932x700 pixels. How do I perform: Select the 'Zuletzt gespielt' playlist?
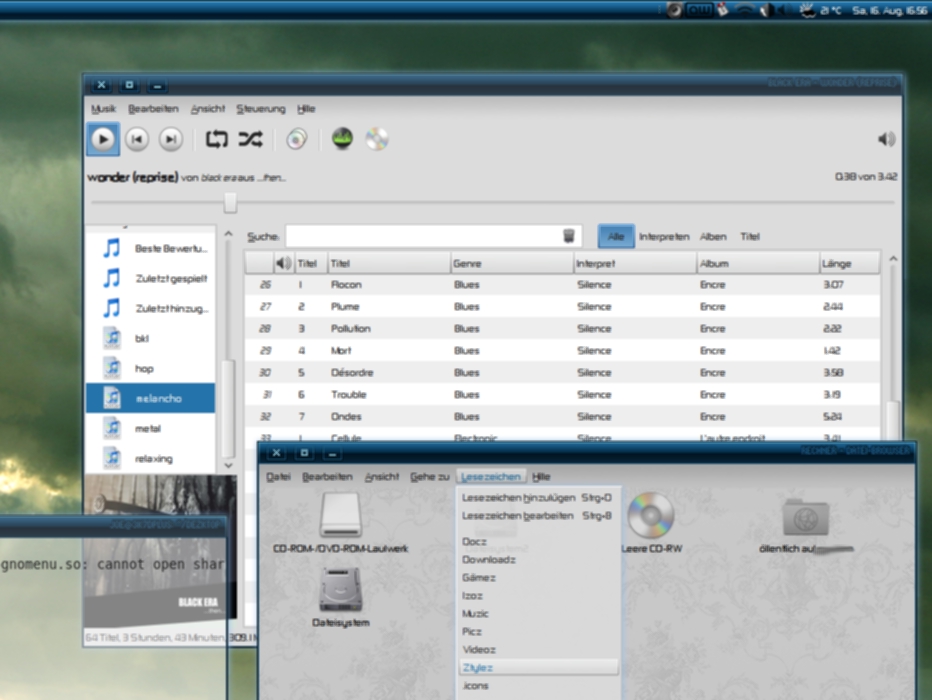(151, 278)
